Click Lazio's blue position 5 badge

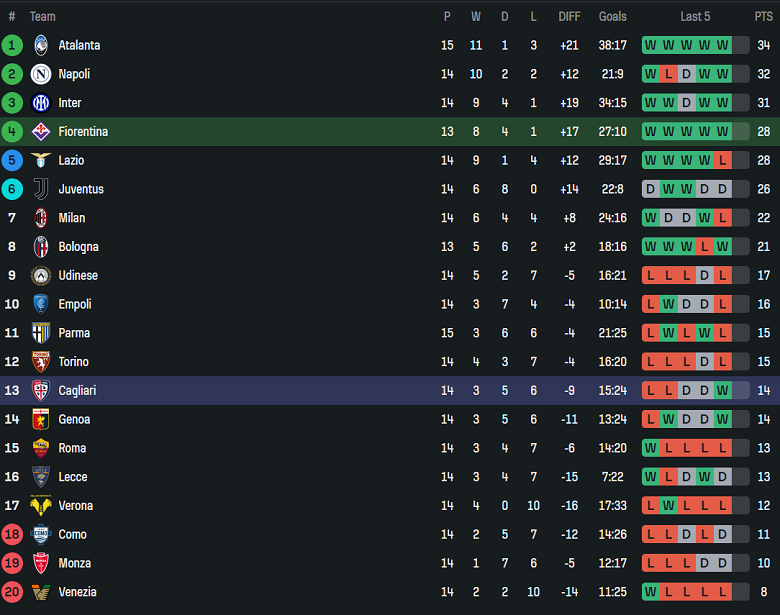(x=12, y=161)
